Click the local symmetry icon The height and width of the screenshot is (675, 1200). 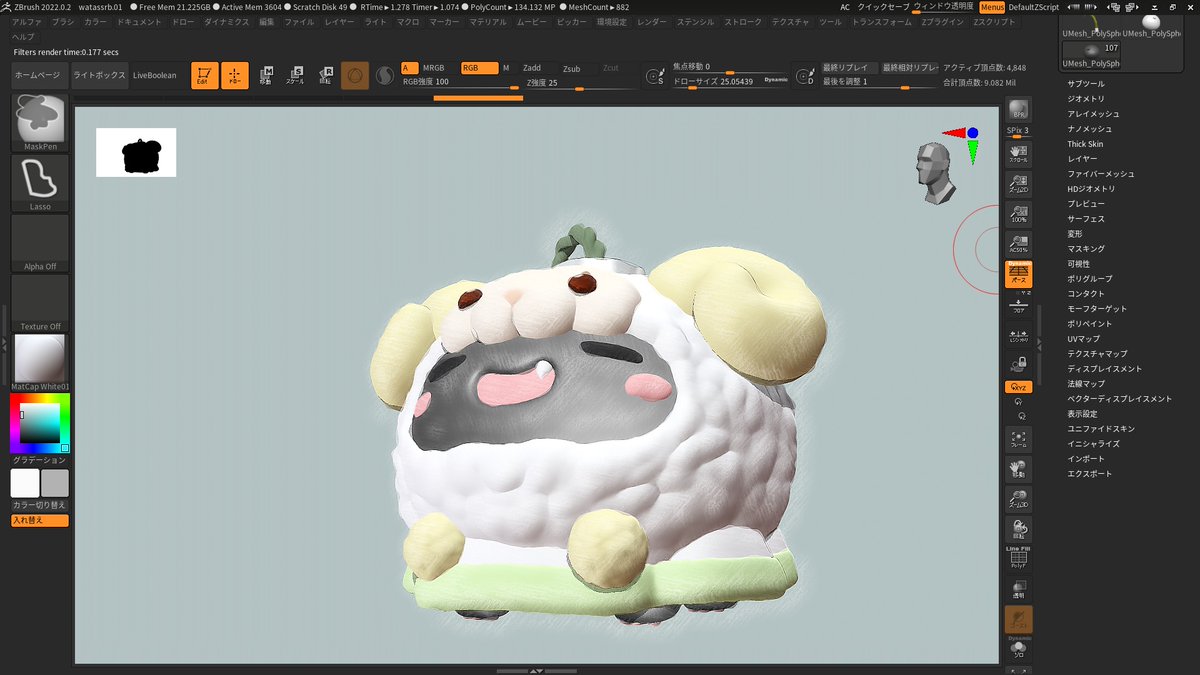click(1018, 337)
